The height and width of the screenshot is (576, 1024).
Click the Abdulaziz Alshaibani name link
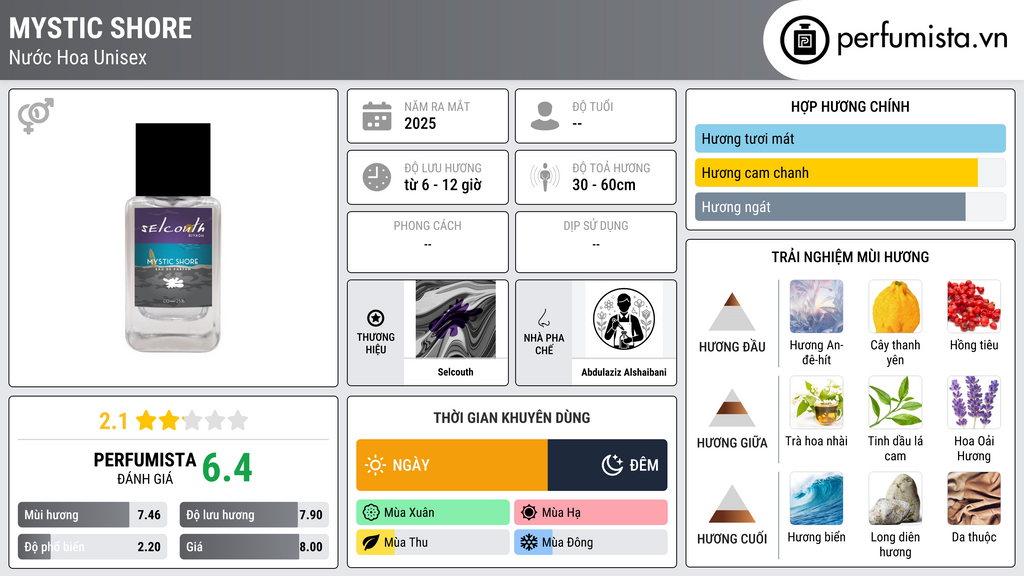(x=624, y=372)
